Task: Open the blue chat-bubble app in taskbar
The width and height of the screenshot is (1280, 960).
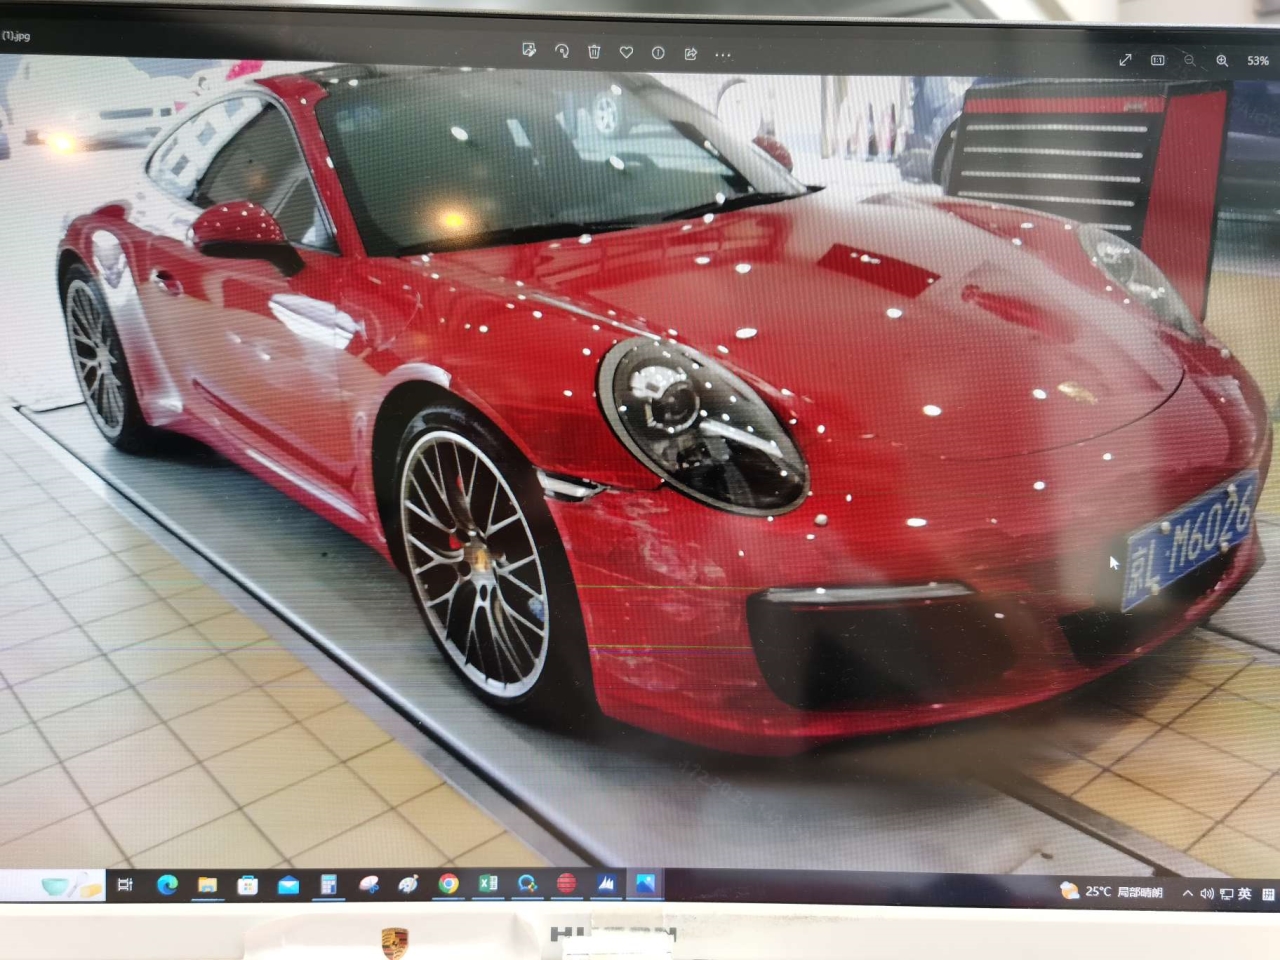Action: tap(527, 884)
